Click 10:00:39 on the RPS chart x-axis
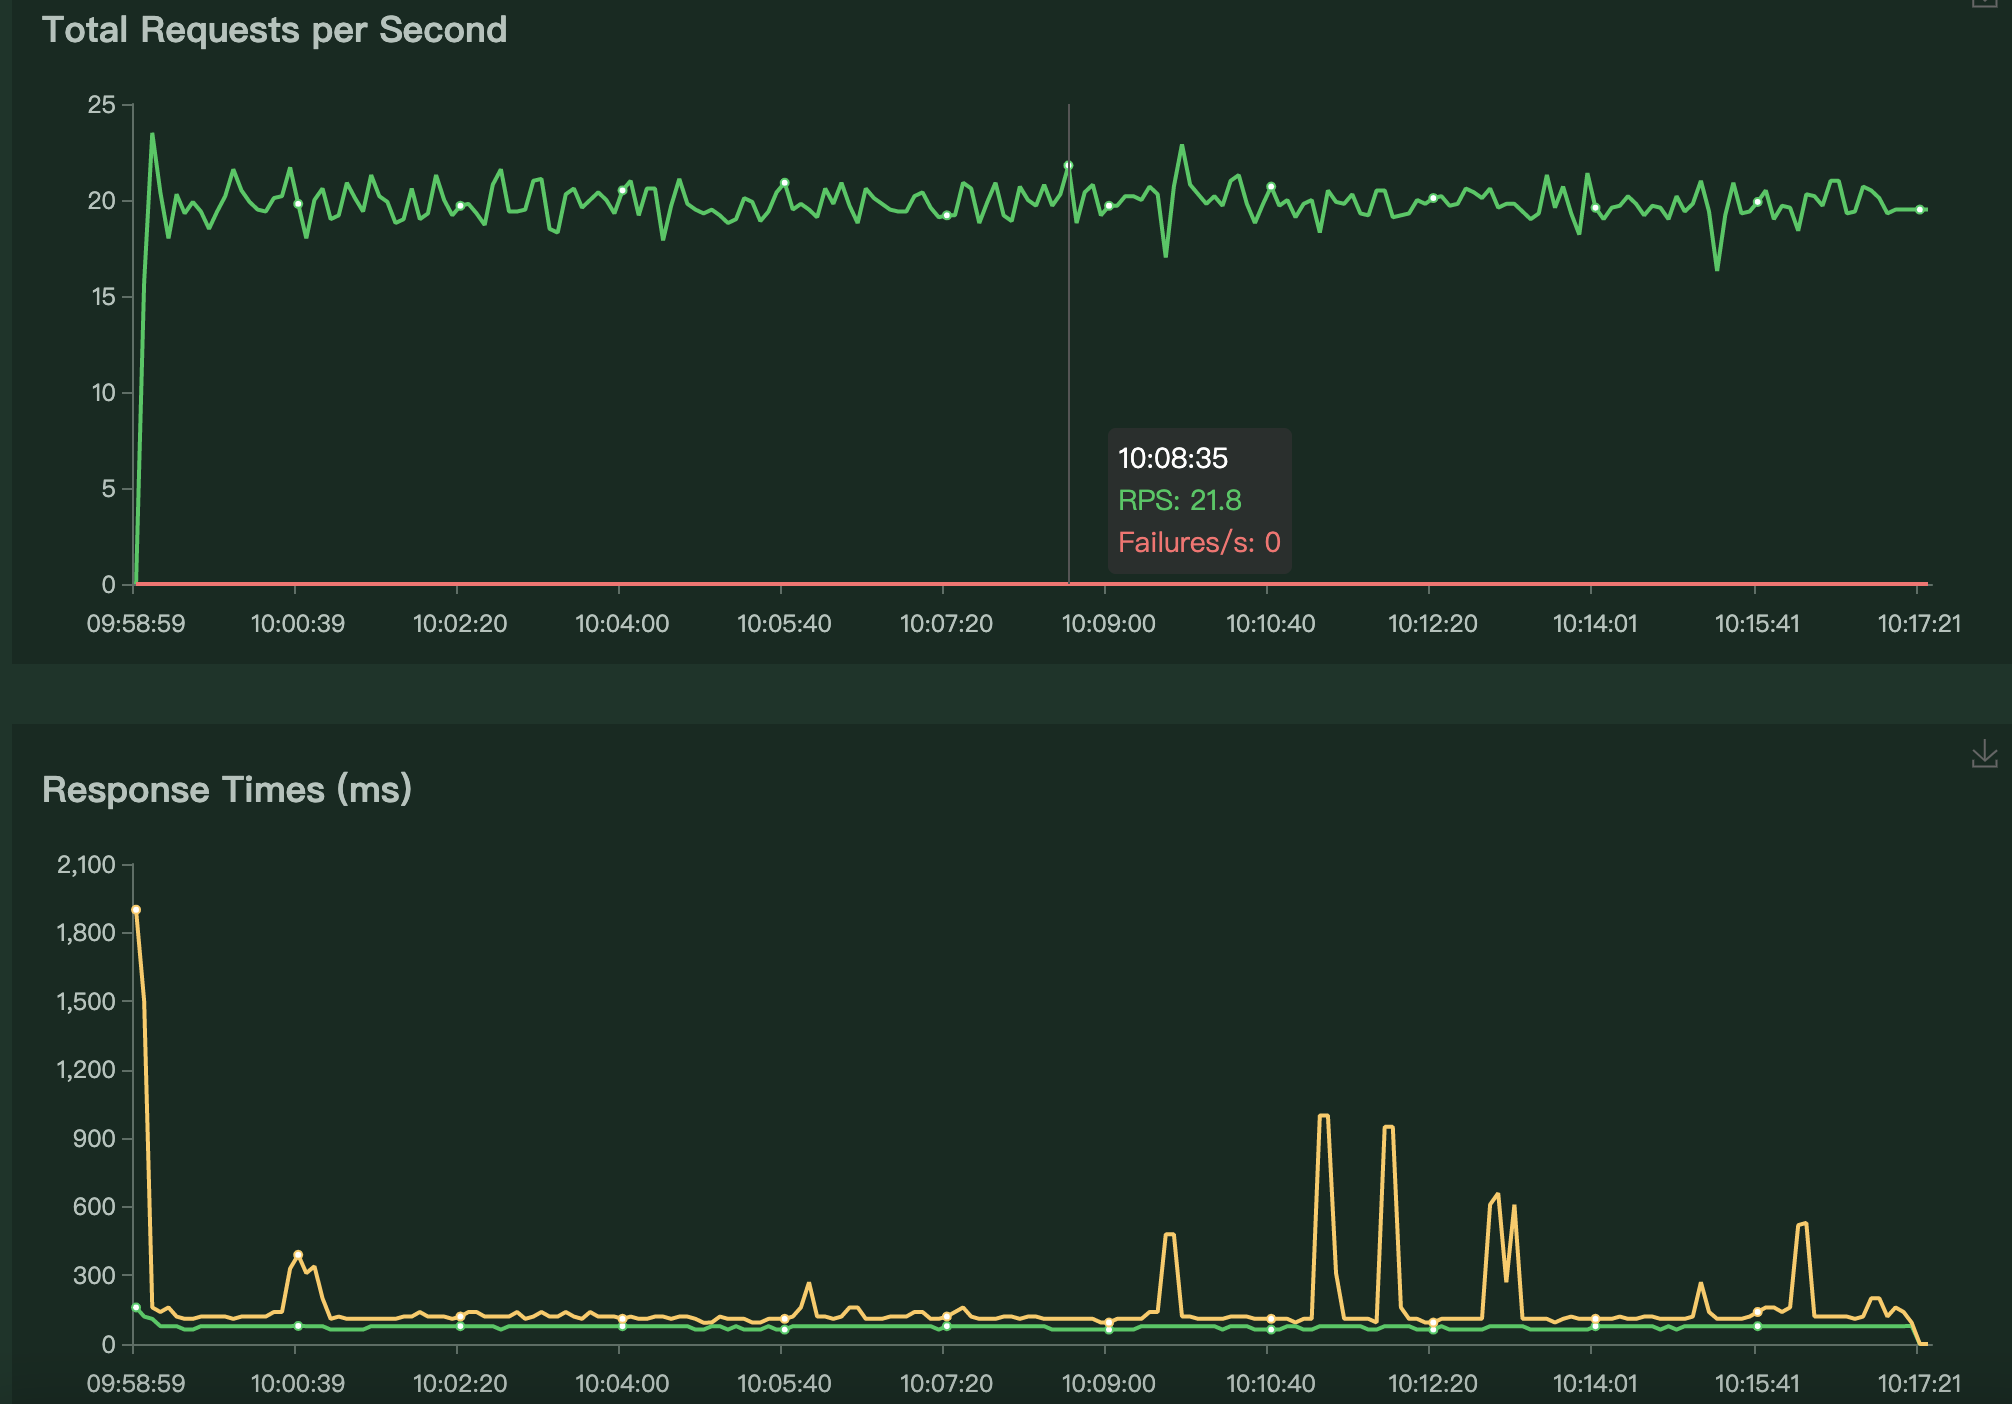 298,624
